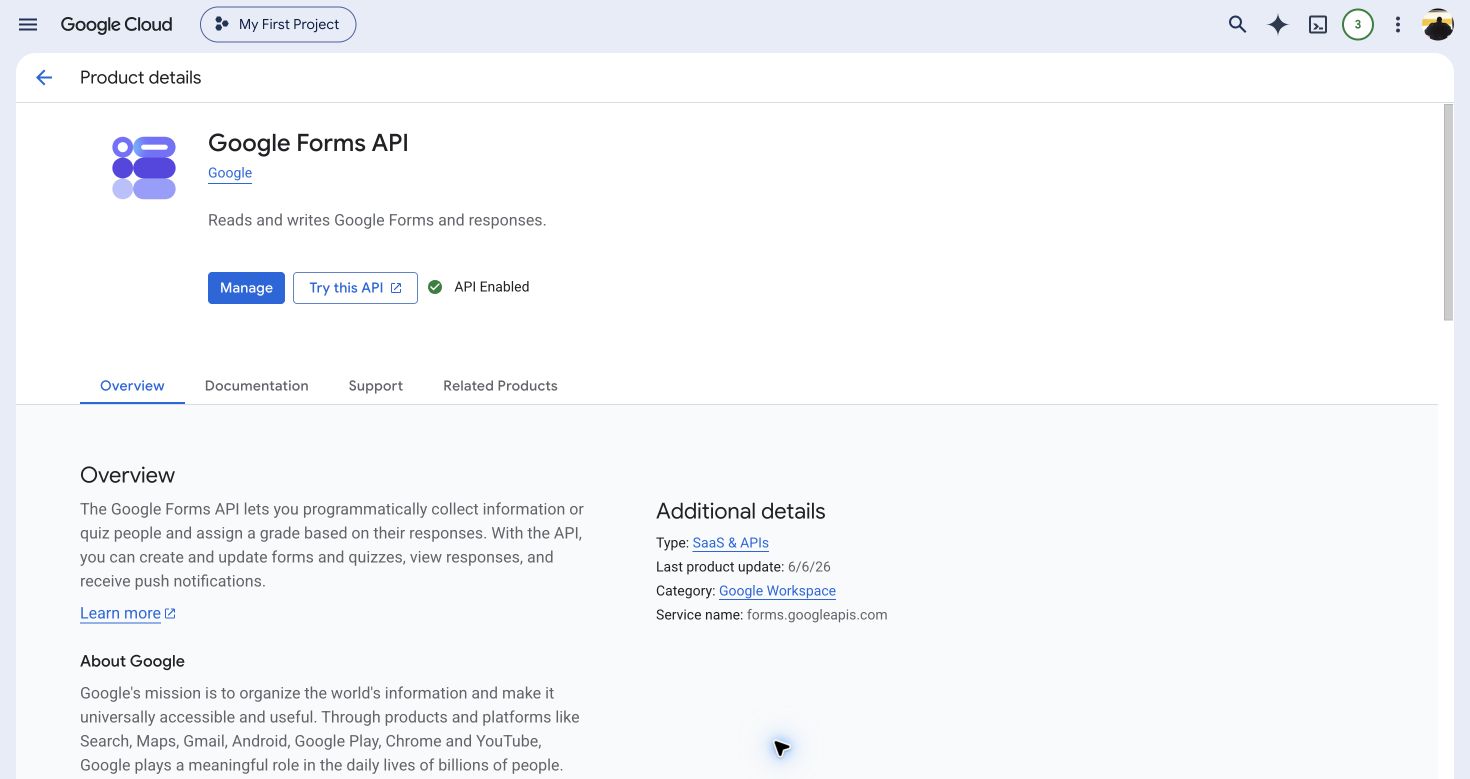Click the Manage button

pyautogui.click(x=246, y=288)
